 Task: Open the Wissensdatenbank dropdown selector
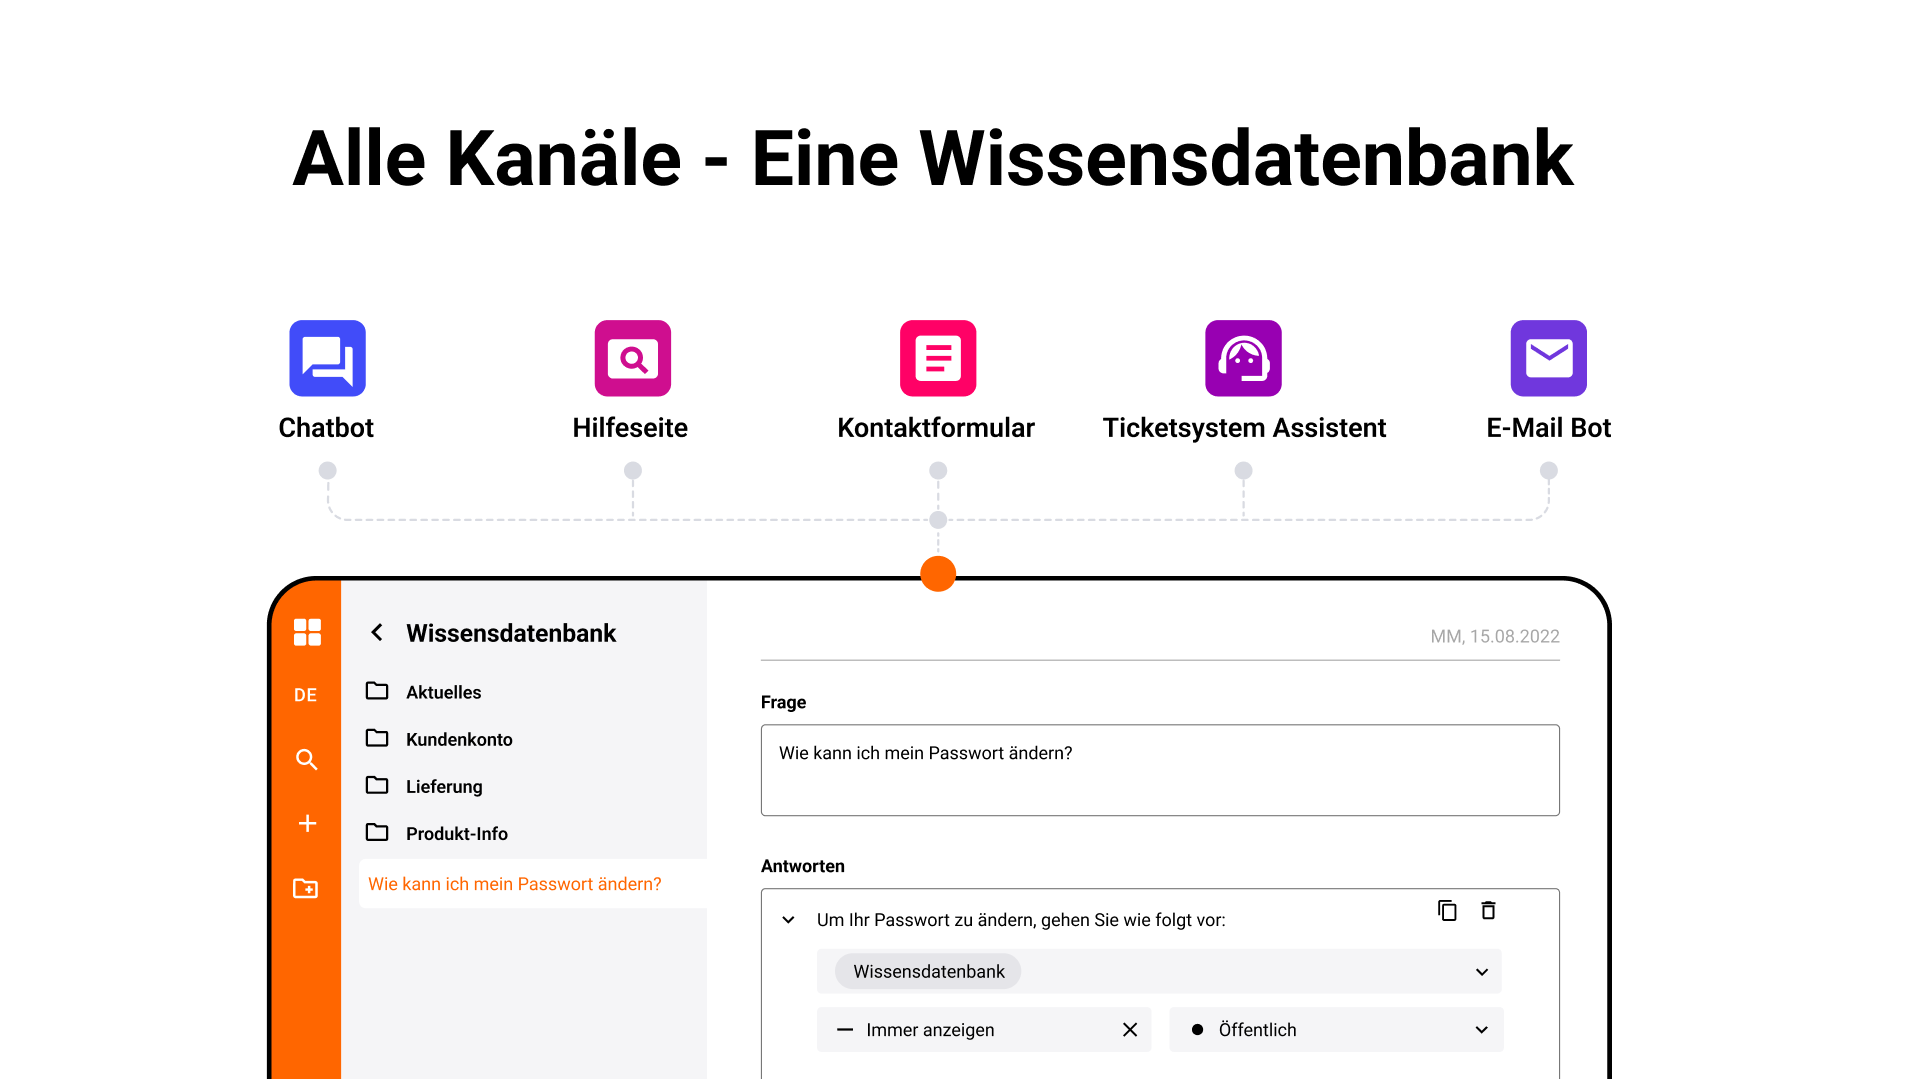point(1480,972)
